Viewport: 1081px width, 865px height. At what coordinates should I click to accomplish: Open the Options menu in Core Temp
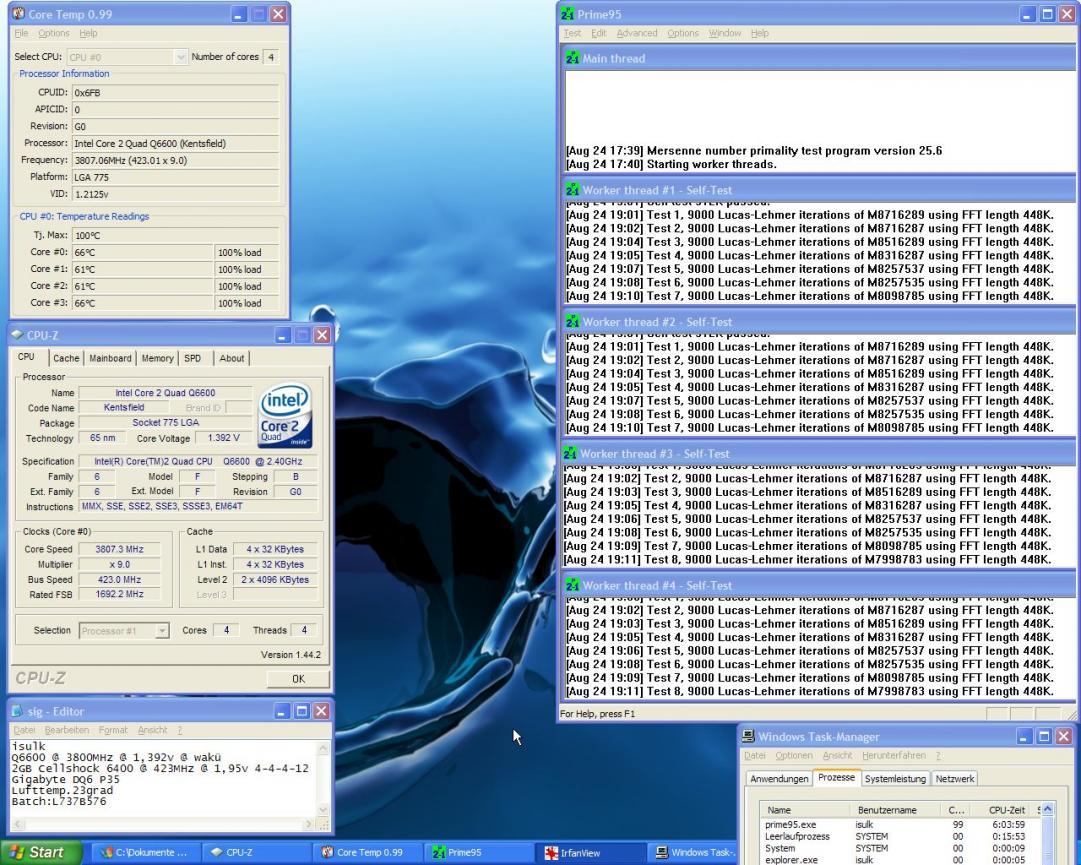click(54, 33)
